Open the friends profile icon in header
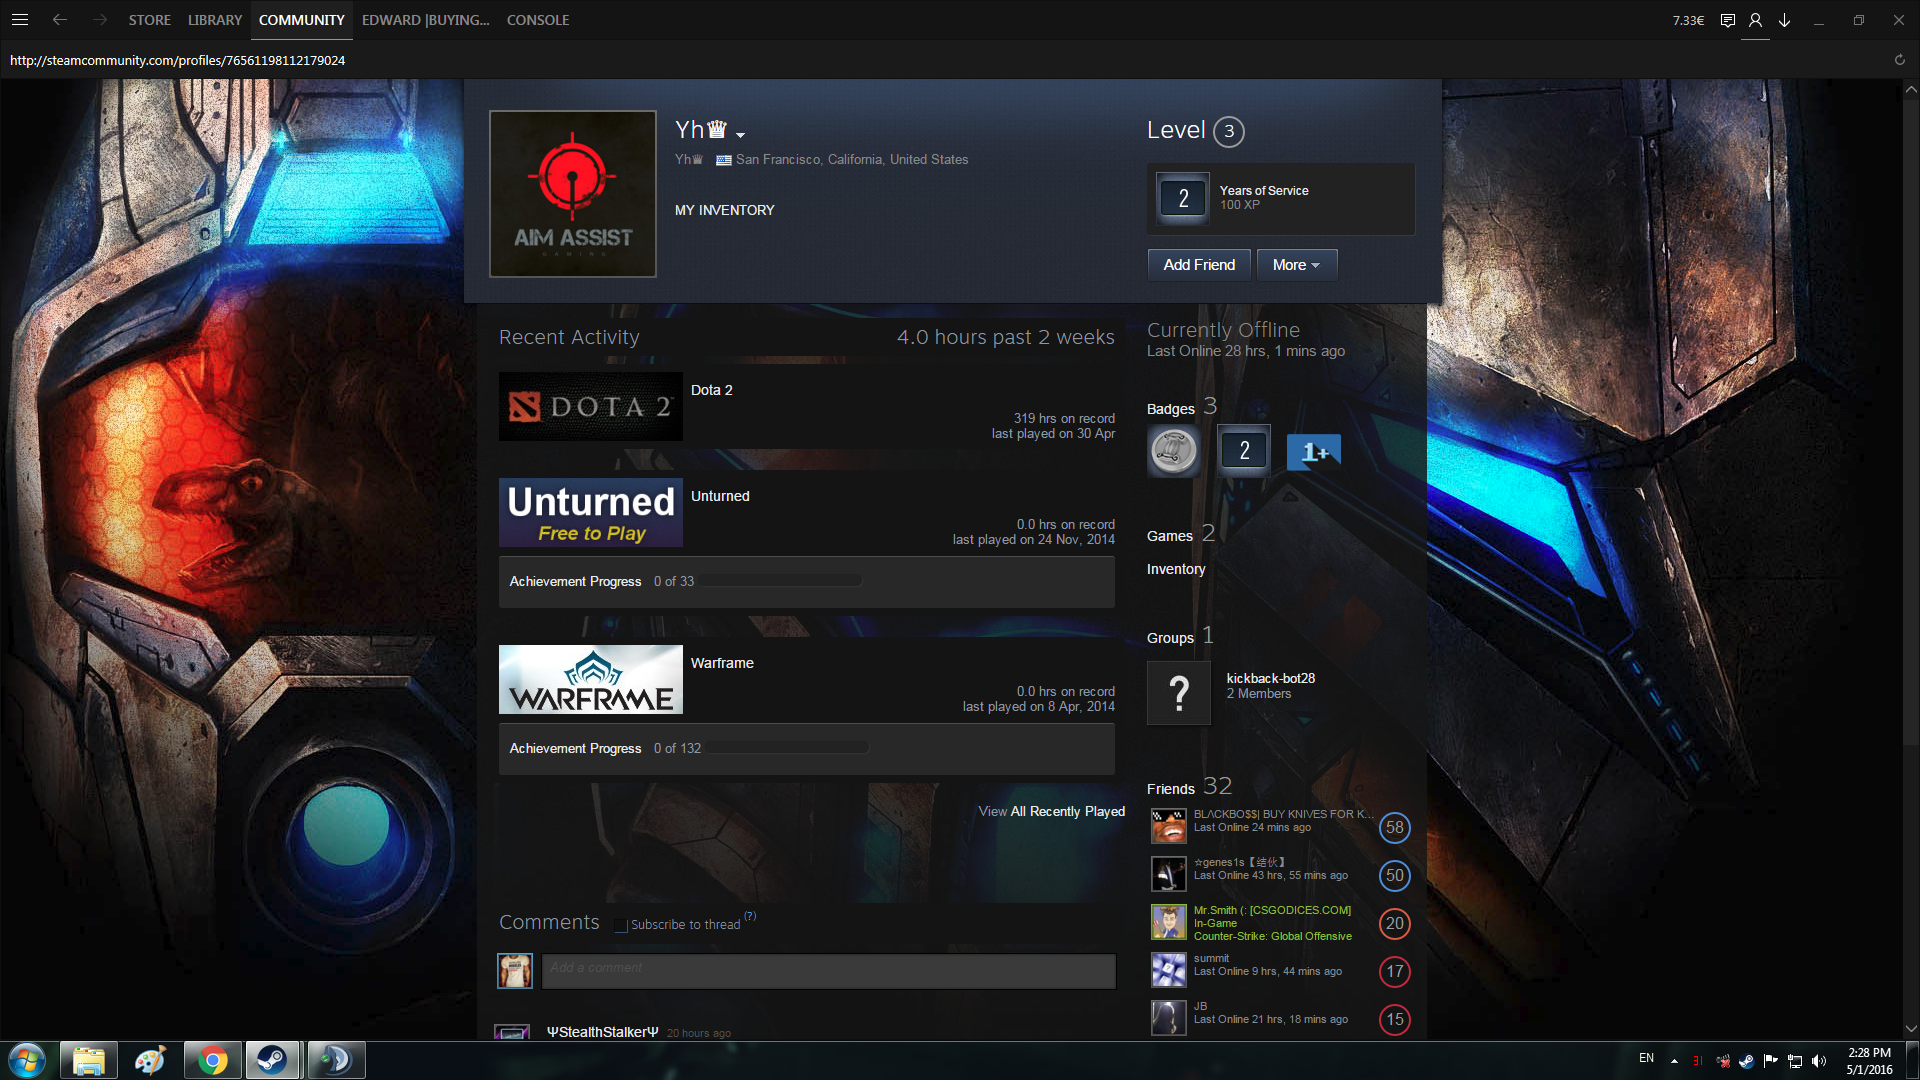1920x1080 pixels. tap(1755, 20)
